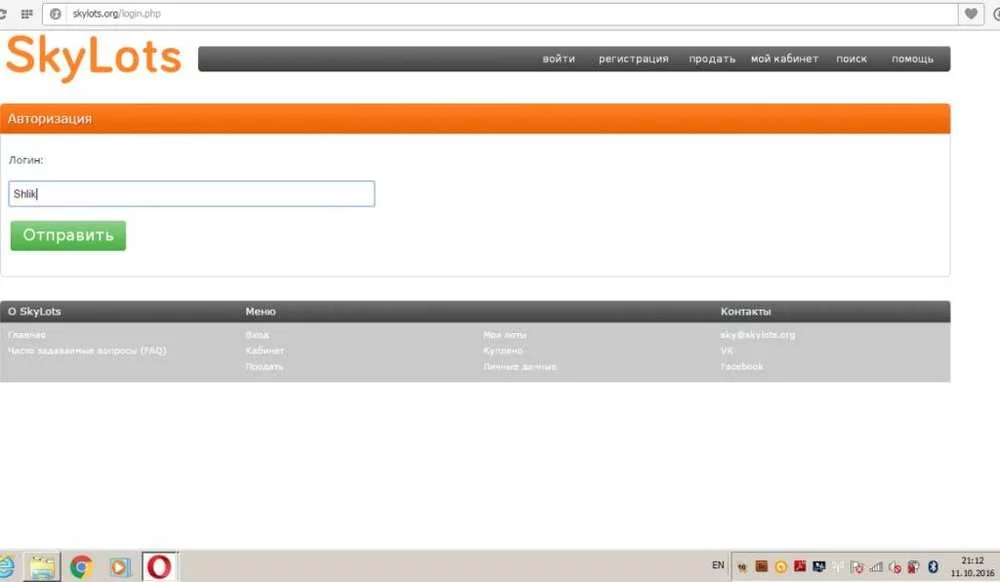
Task: Open мой кабинет from the navigation bar
Action: coord(784,59)
